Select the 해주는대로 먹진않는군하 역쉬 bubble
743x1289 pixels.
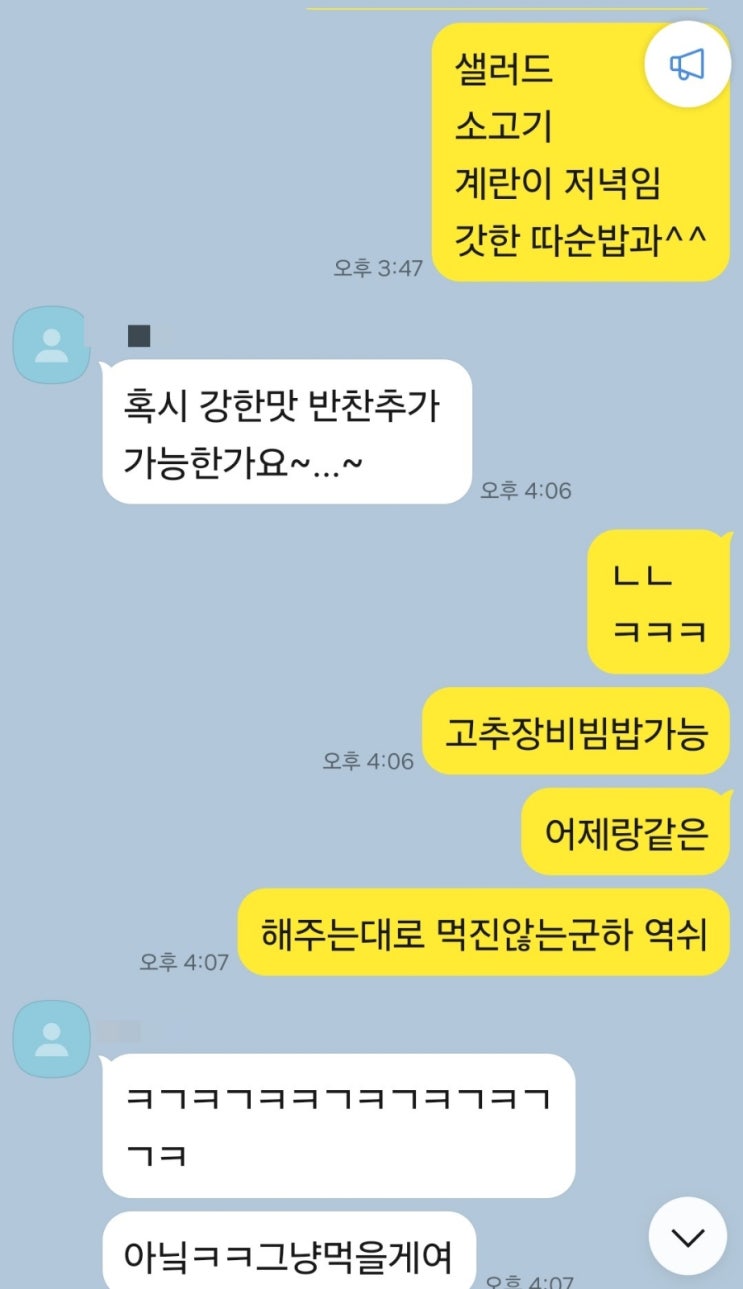point(484,932)
